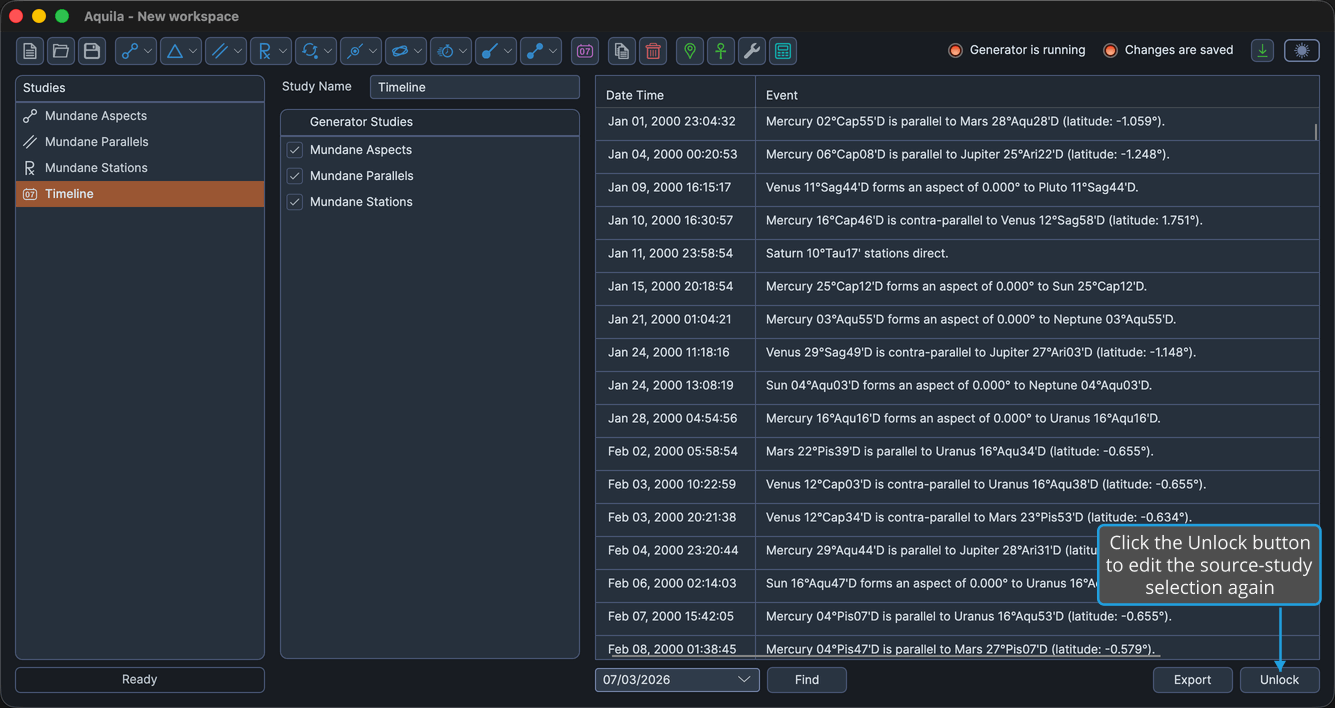Image resolution: width=1335 pixels, height=708 pixels.
Task: Select the Timeline study in Studies list
Action: [x=140, y=194]
